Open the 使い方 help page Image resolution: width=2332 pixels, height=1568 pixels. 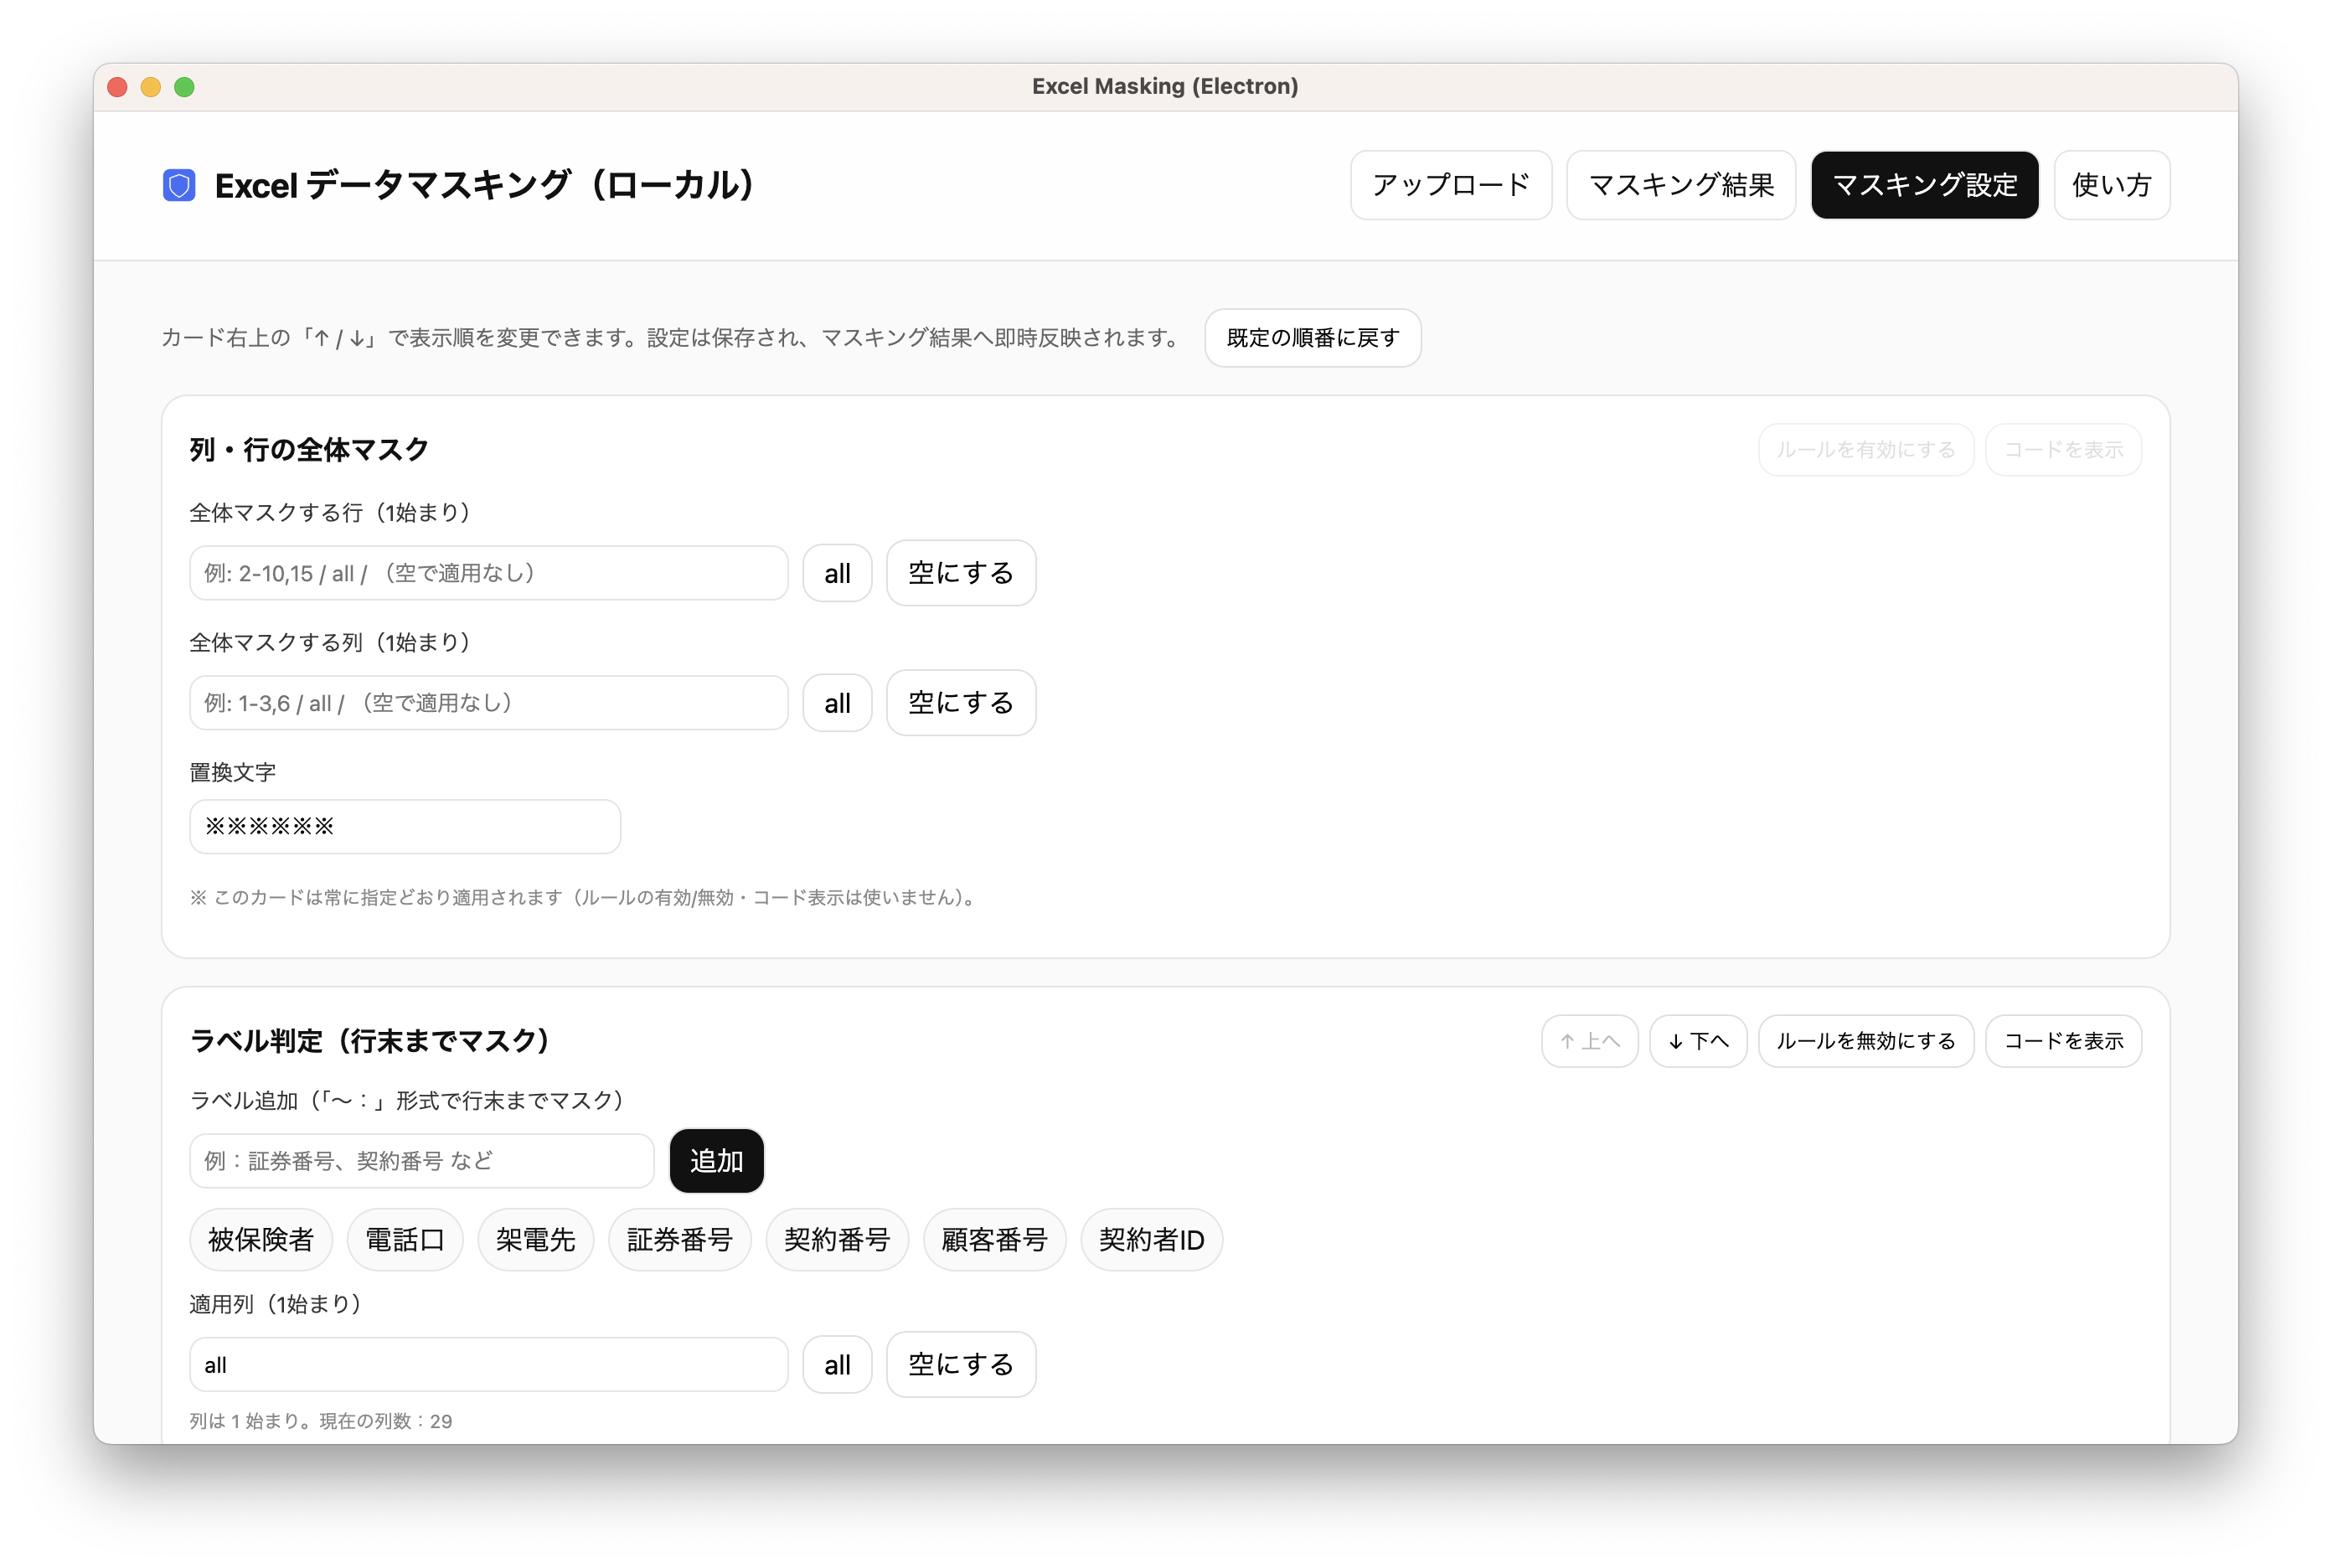(x=2111, y=185)
